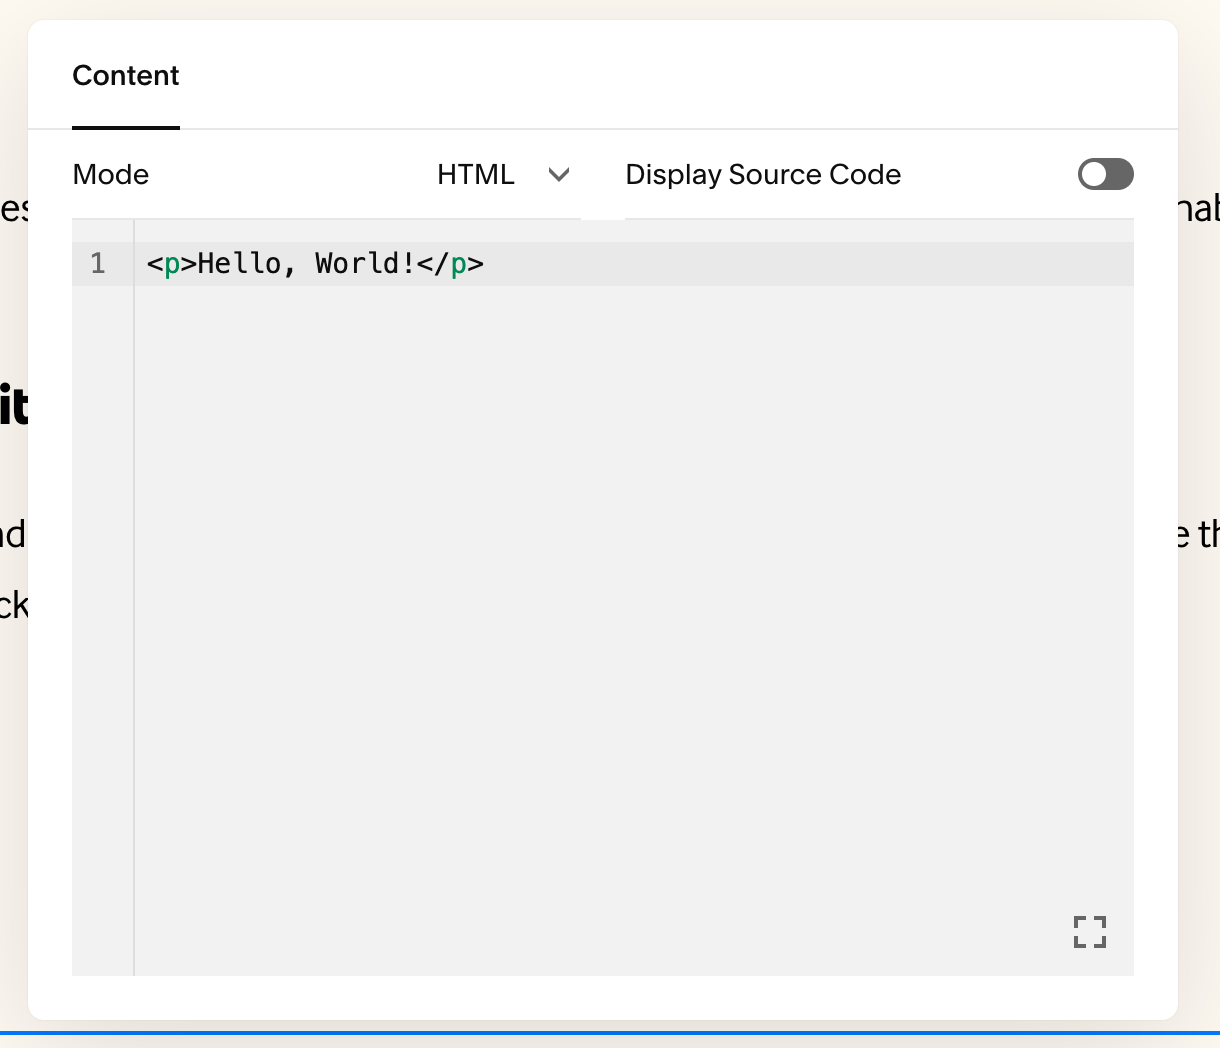Click the chevron arrow beside HTML

[x=559, y=175]
